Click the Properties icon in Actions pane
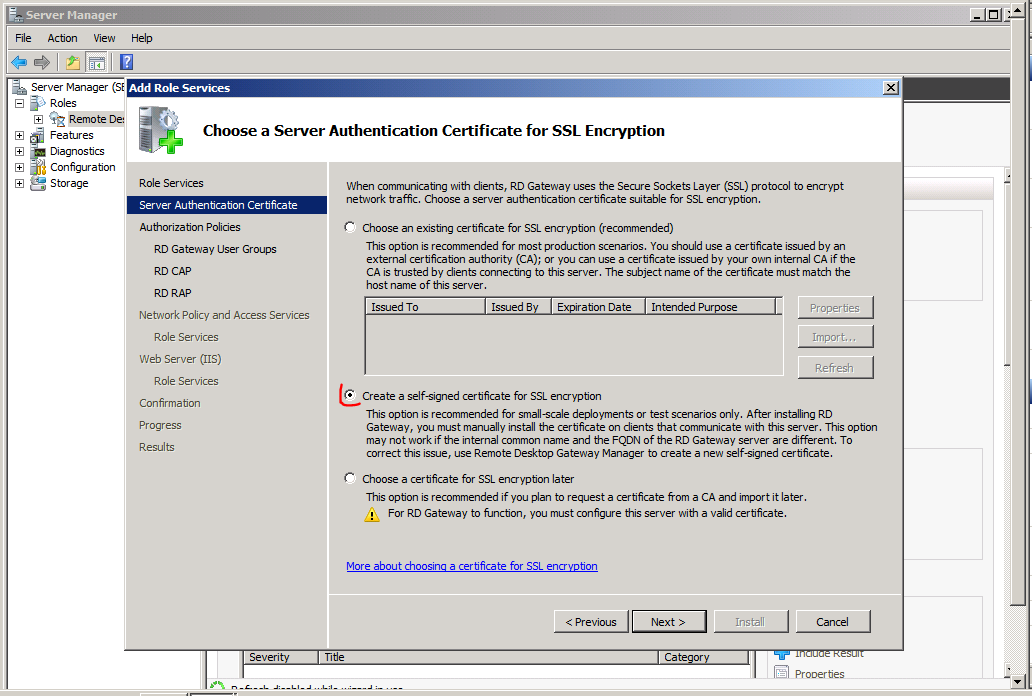The image size is (1032, 696). tap(782, 673)
